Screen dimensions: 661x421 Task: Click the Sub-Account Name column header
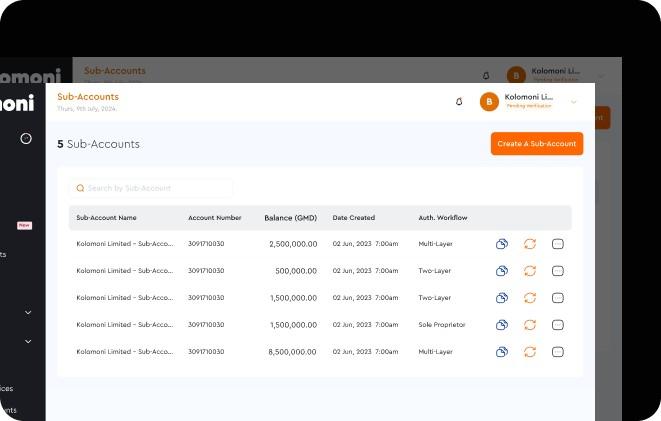106,217
